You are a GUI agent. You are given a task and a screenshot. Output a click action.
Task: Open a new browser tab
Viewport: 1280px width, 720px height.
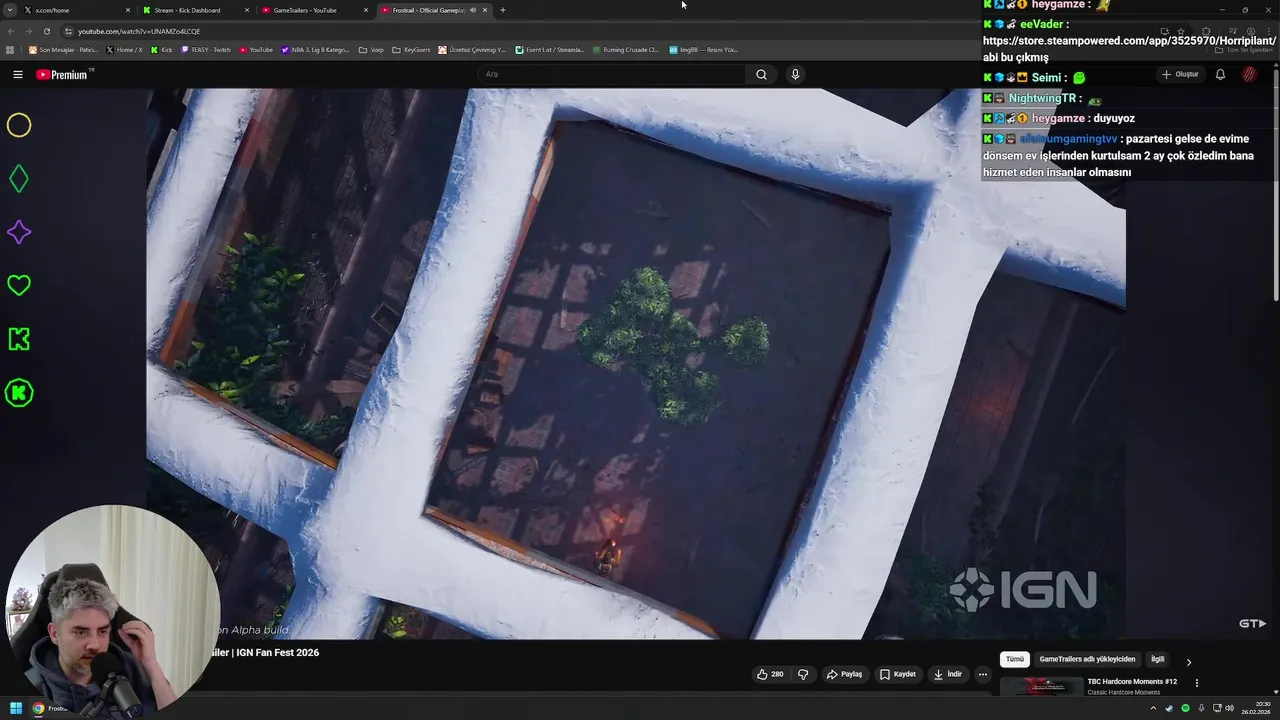tap(502, 10)
